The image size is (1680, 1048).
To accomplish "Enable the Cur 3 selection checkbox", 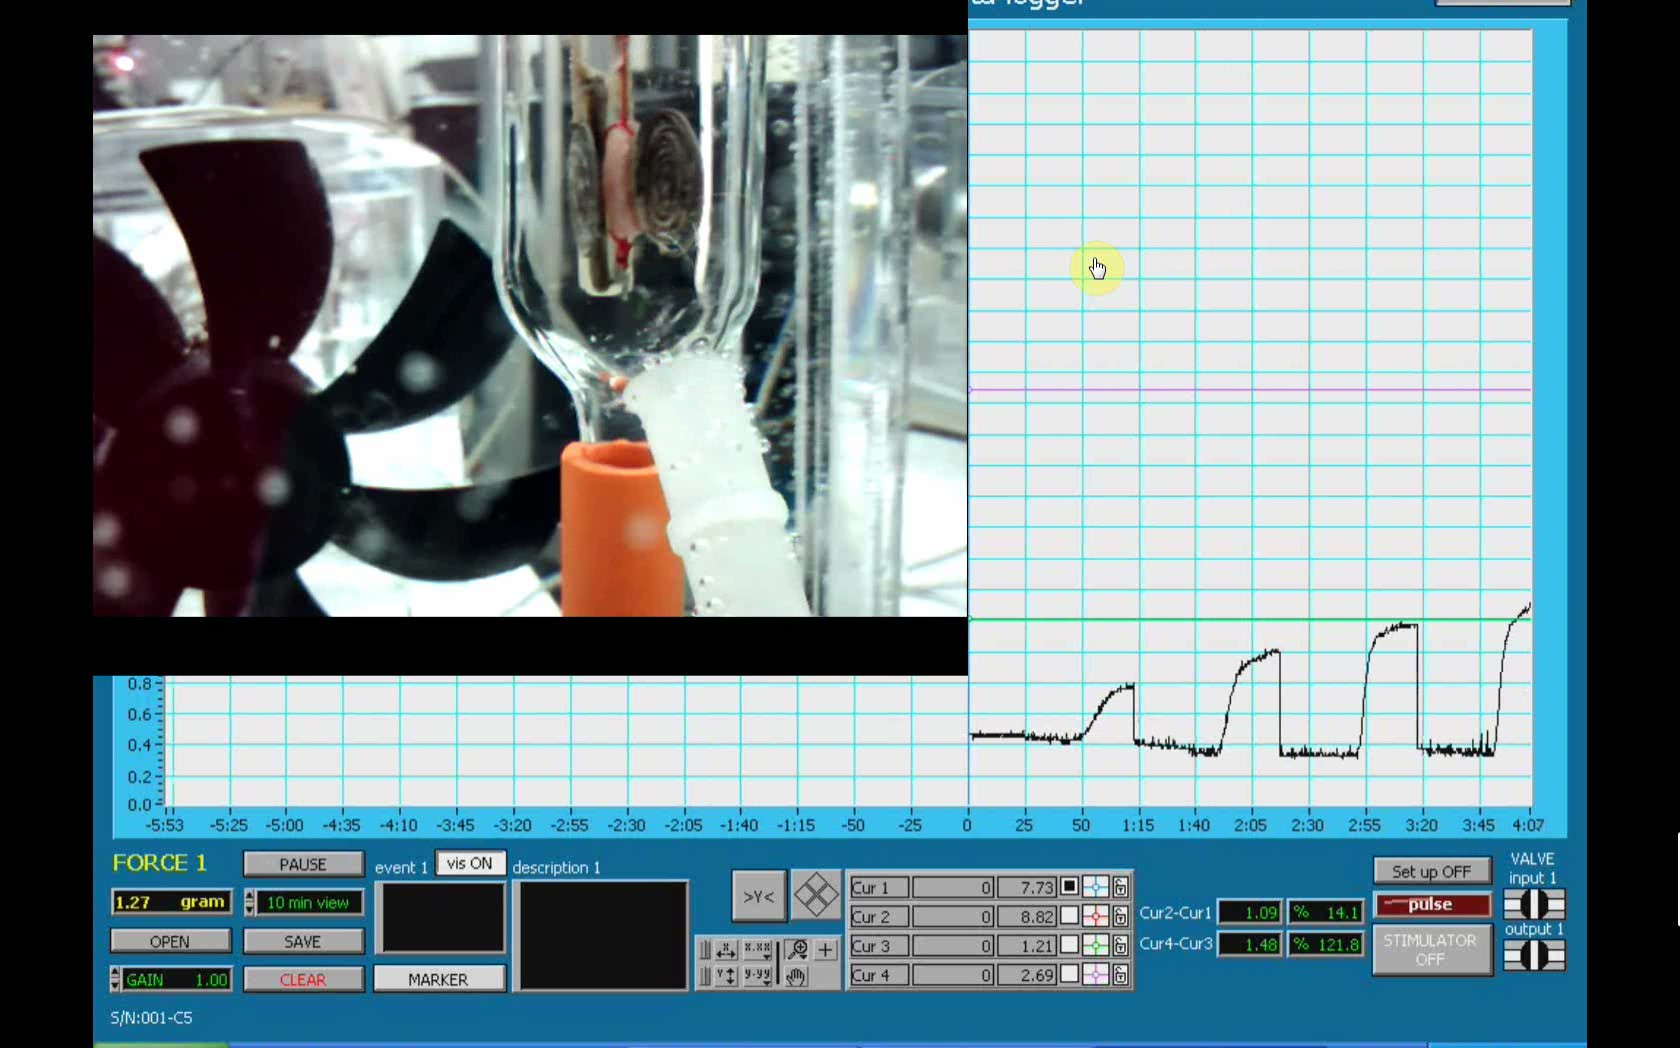I will (1069, 945).
